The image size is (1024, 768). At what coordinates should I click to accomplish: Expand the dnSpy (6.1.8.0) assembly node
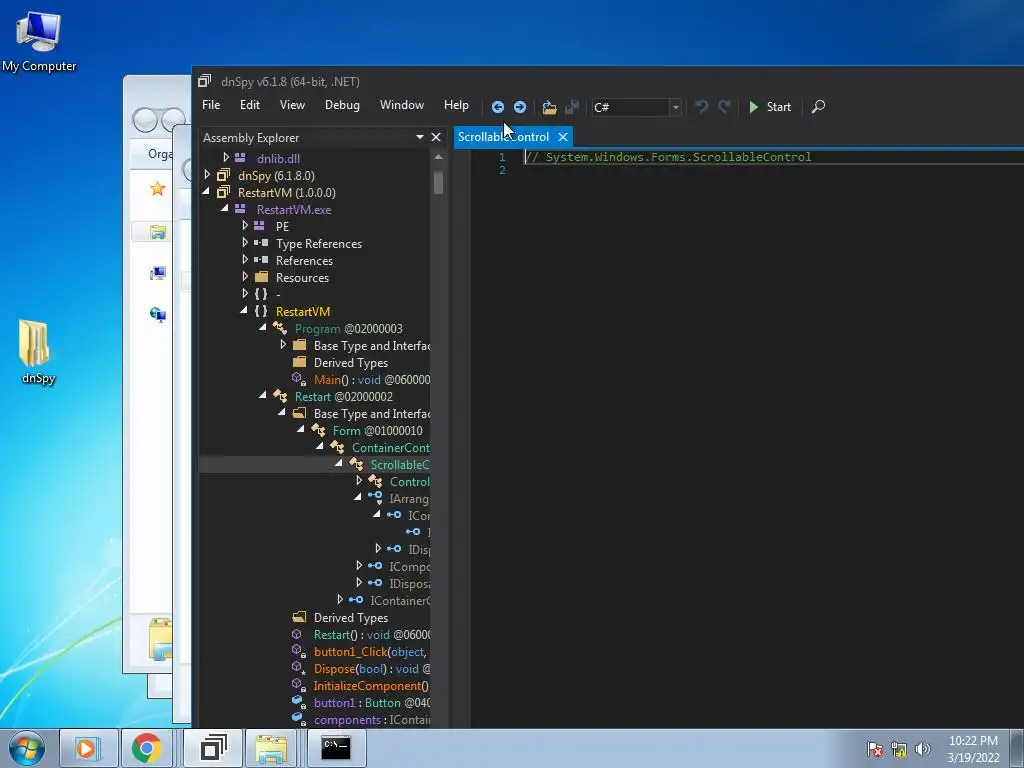pyautogui.click(x=207, y=174)
